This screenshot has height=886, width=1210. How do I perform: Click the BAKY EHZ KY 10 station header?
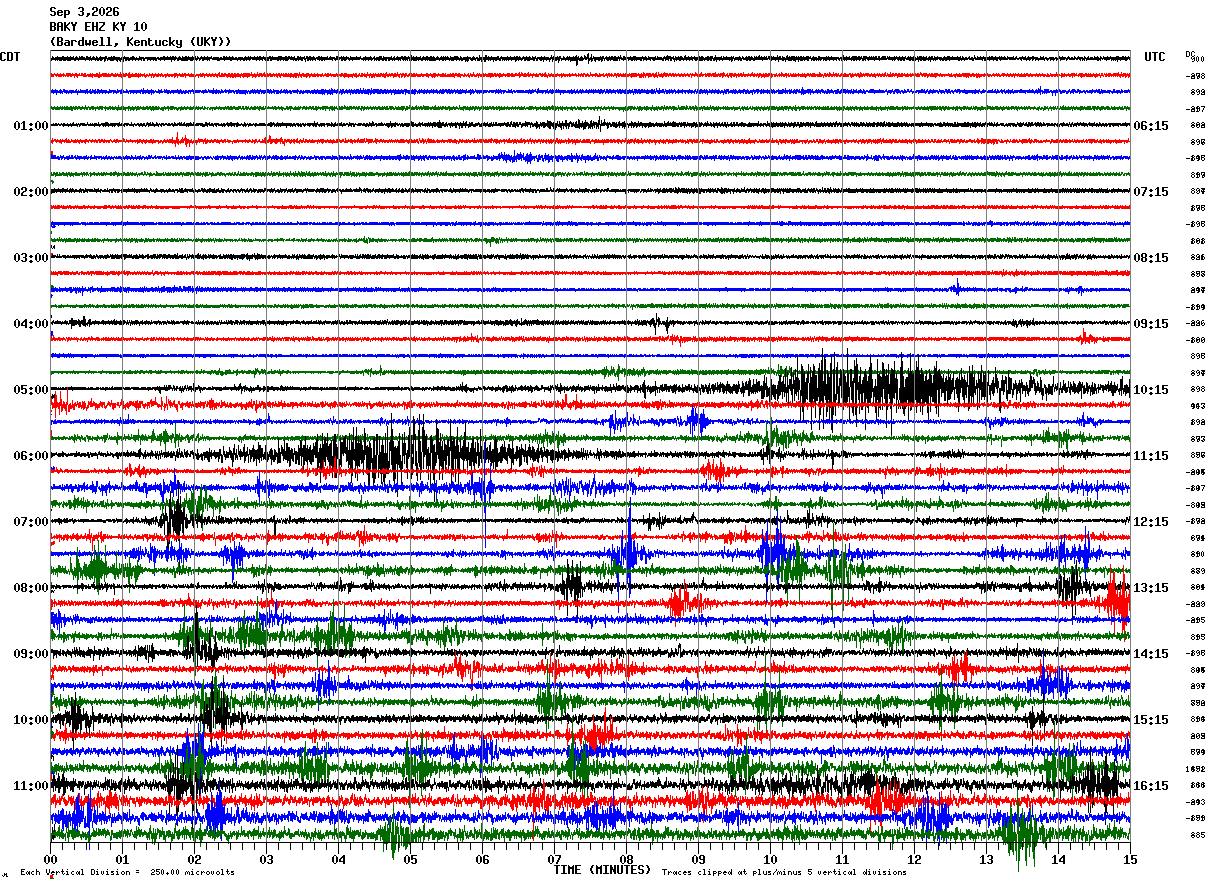coord(98,27)
